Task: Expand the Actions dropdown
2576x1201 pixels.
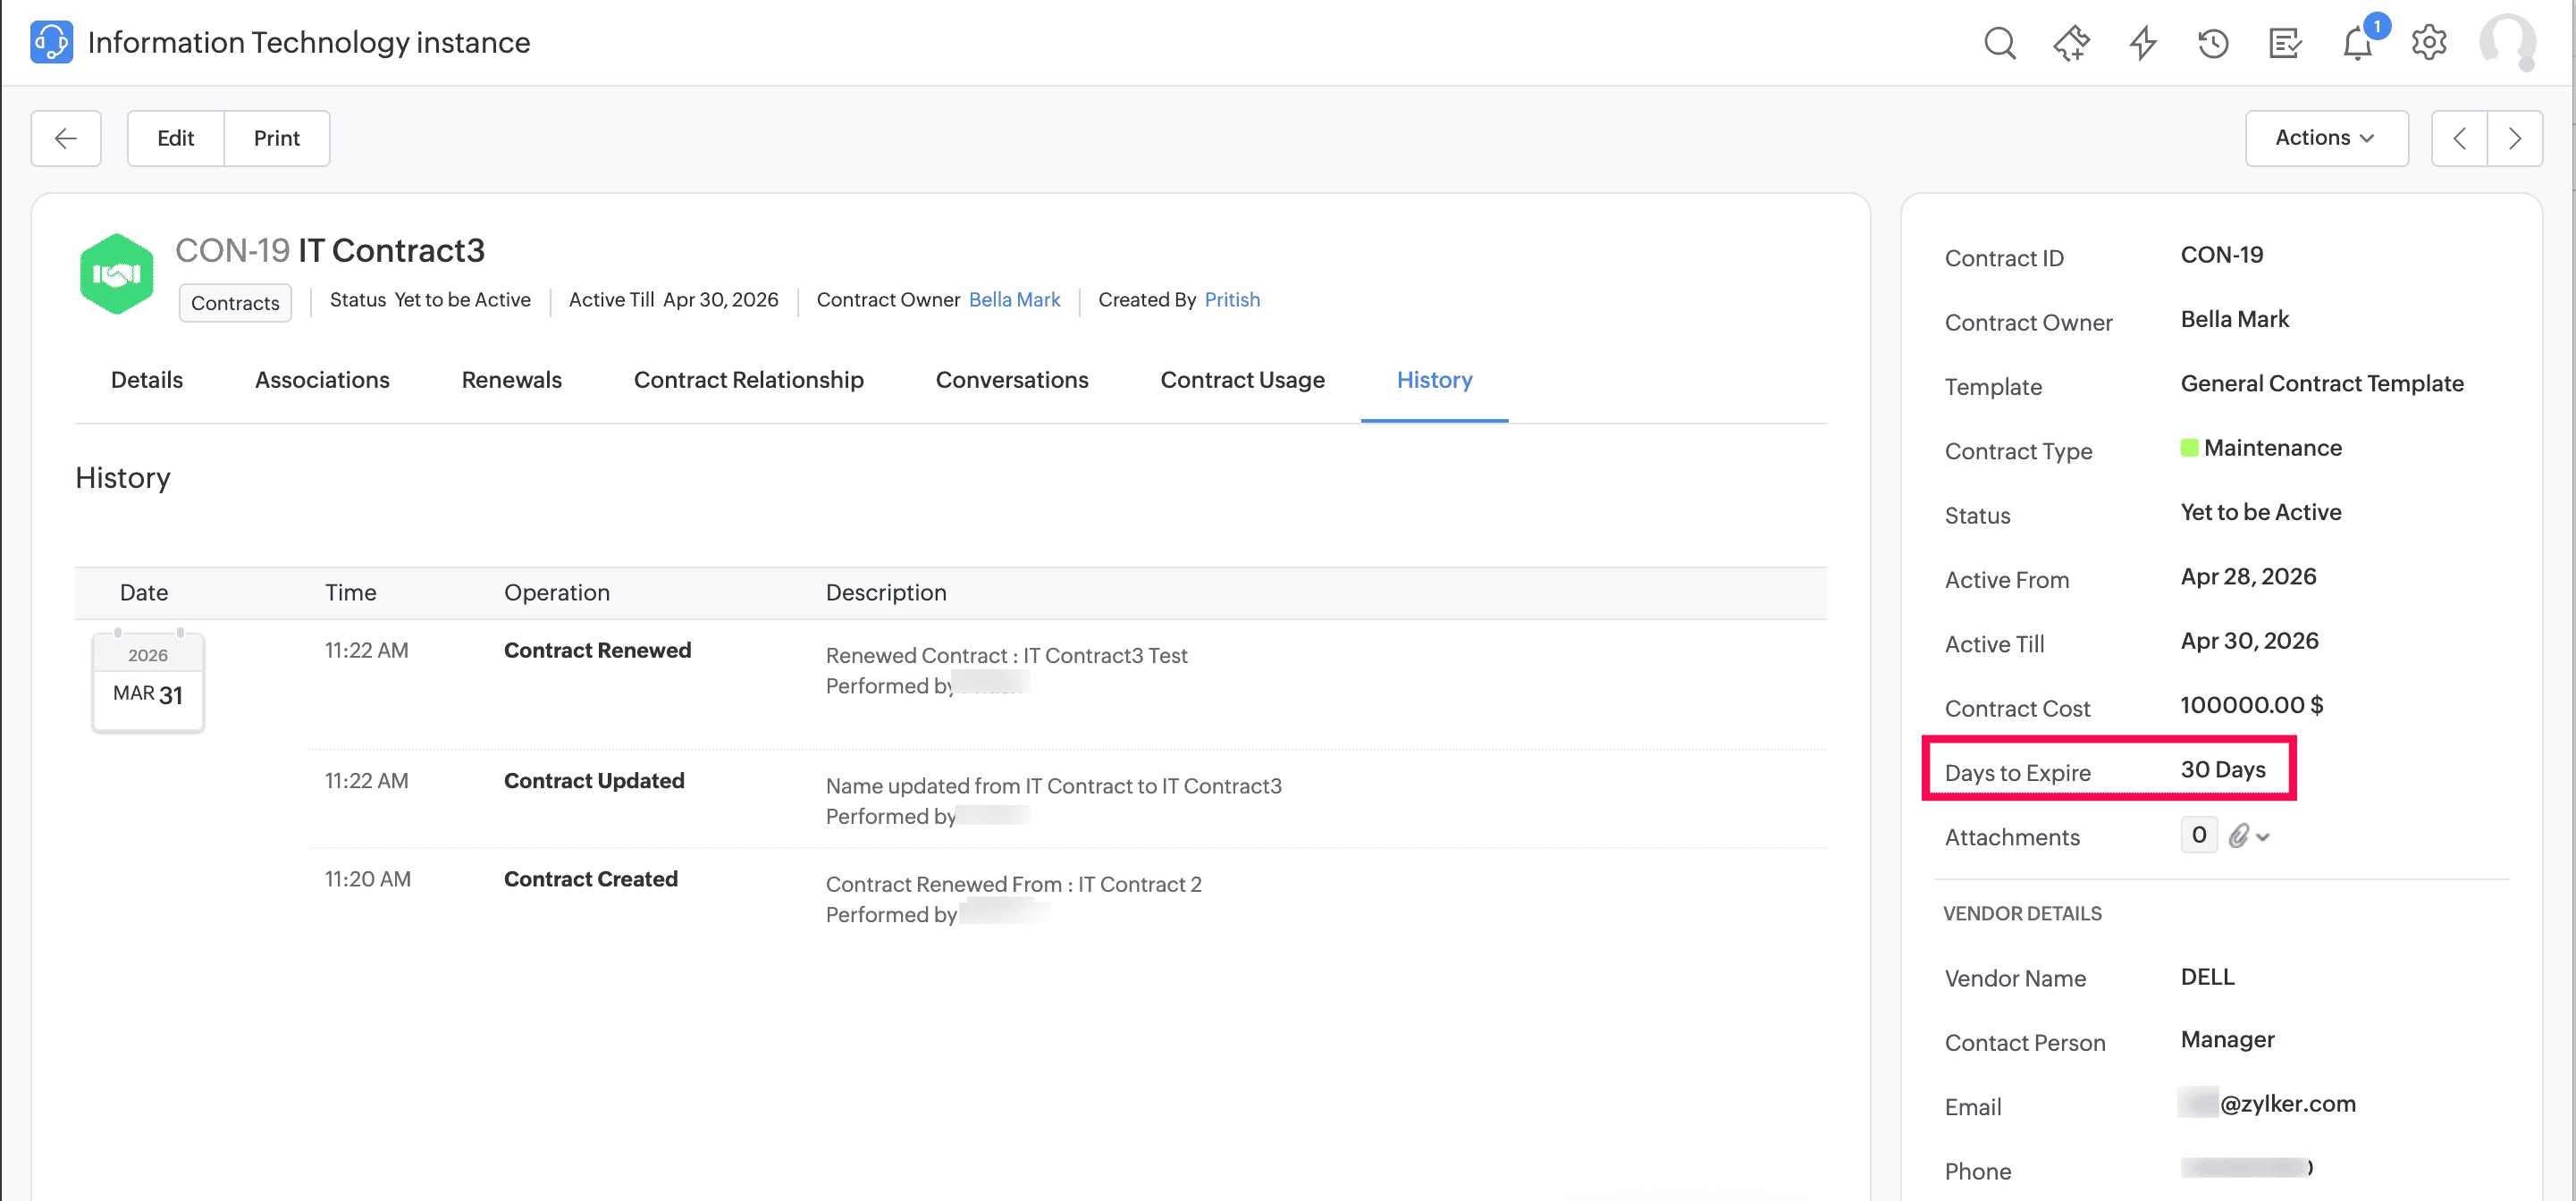Action: click(2326, 138)
